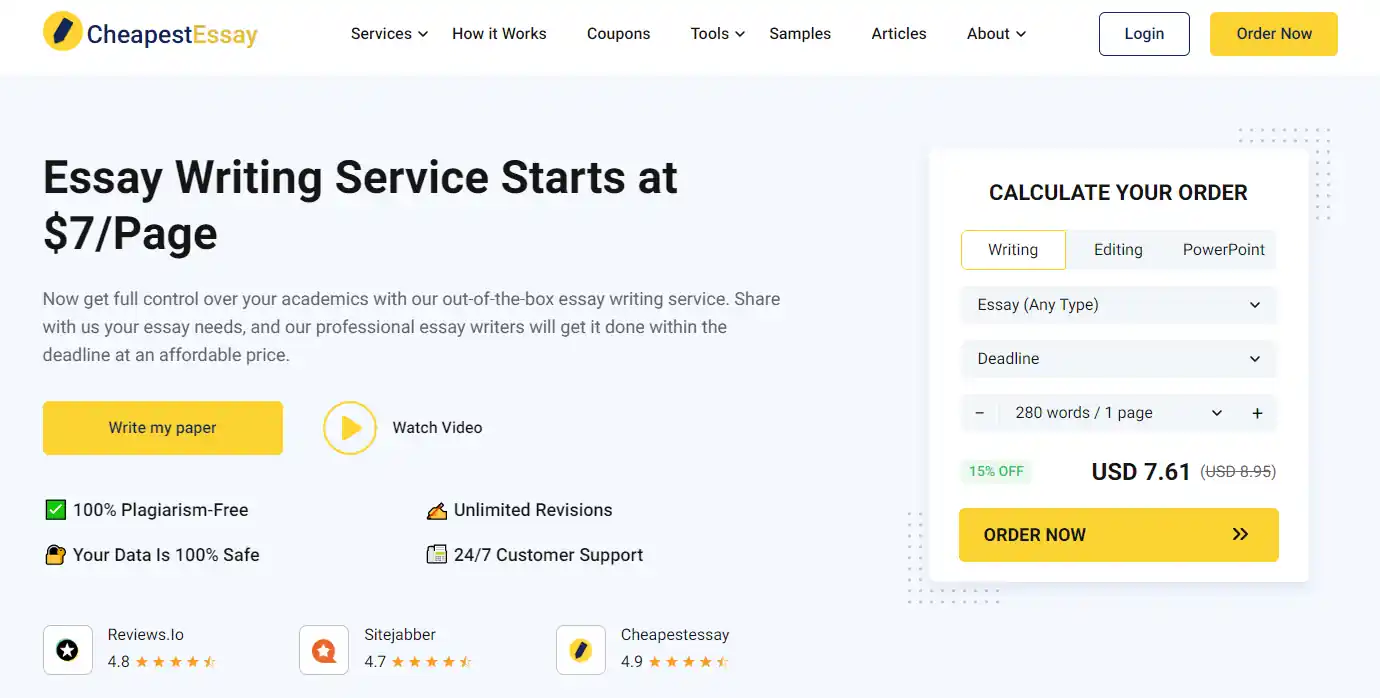Click the Reviews.Io star badge icon
The image size is (1380, 698).
tap(67, 650)
